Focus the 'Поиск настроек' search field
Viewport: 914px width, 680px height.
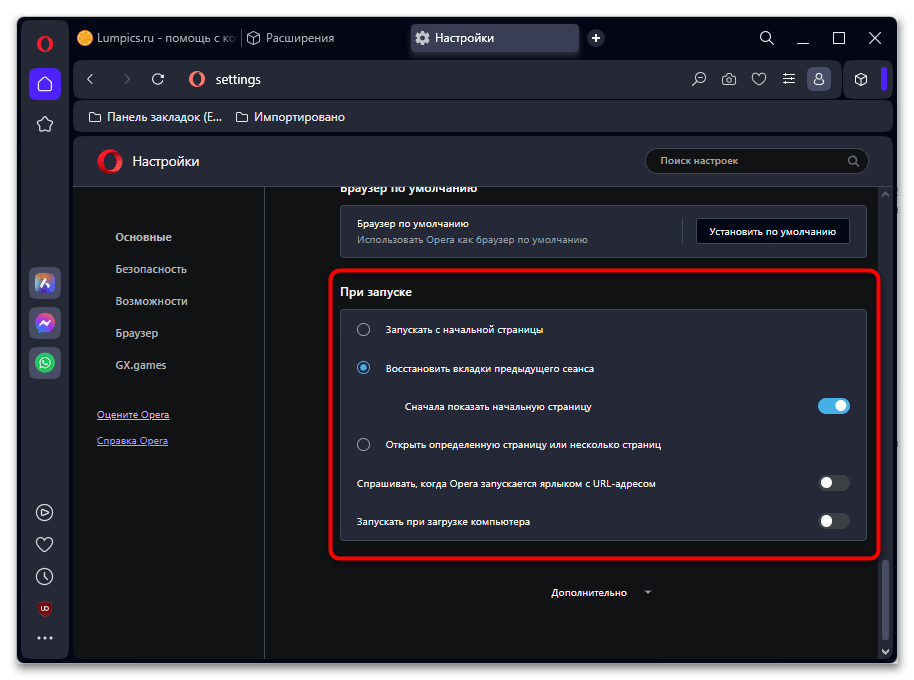(757, 161)
